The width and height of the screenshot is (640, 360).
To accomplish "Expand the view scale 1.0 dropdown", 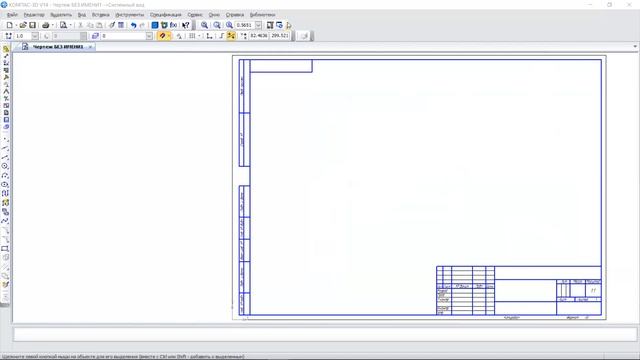I will pos(35,36).
